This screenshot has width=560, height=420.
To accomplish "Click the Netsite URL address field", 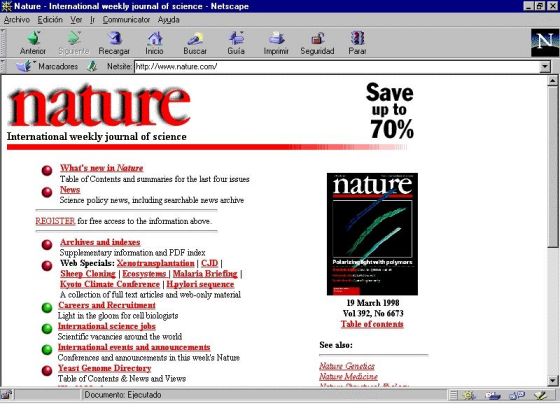I will click(x=337, y=66).
